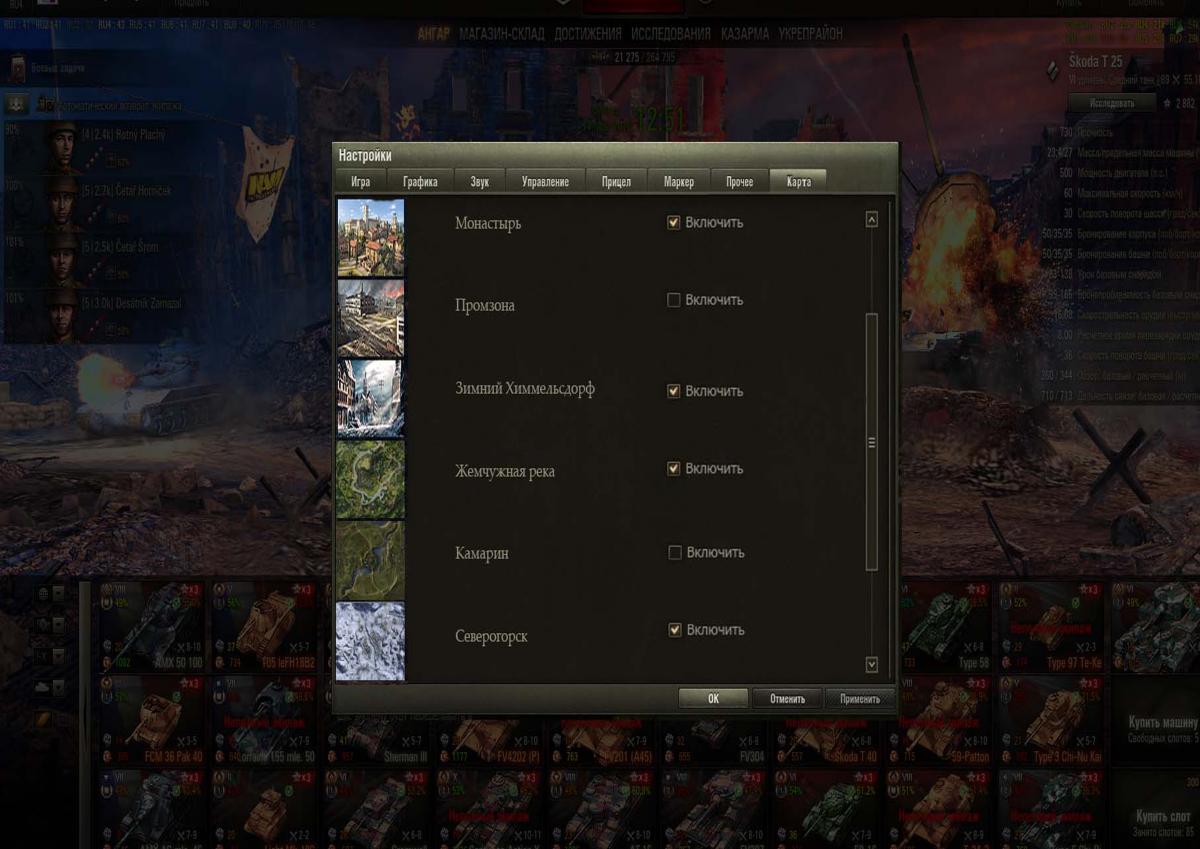Viewport: 1200px width, 849px height.
Task: Switch to the Графика settings tab
Action: tap(421, 182)
